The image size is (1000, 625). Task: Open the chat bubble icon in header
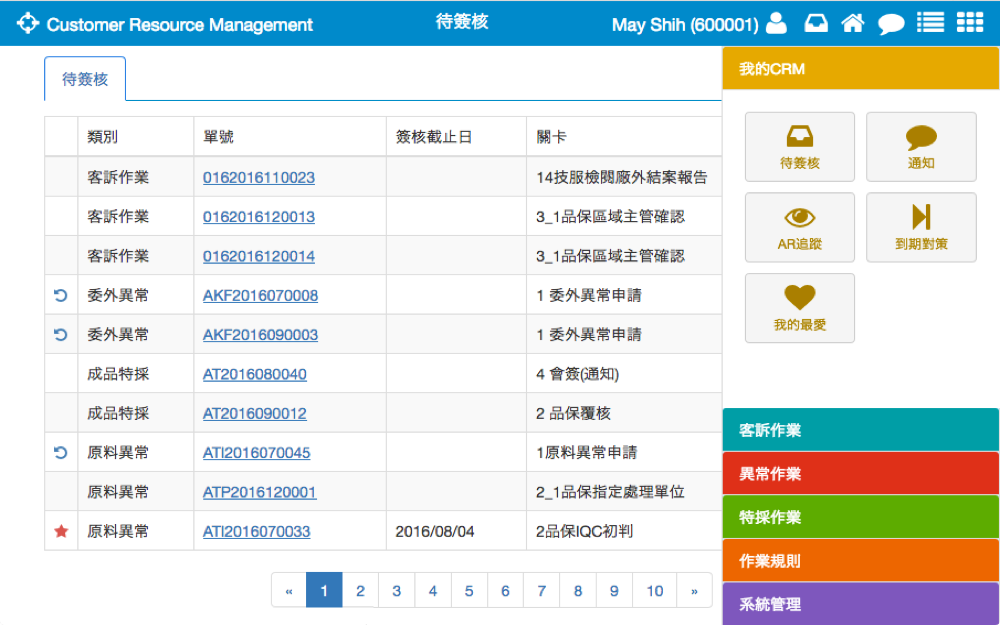(891, 24)
